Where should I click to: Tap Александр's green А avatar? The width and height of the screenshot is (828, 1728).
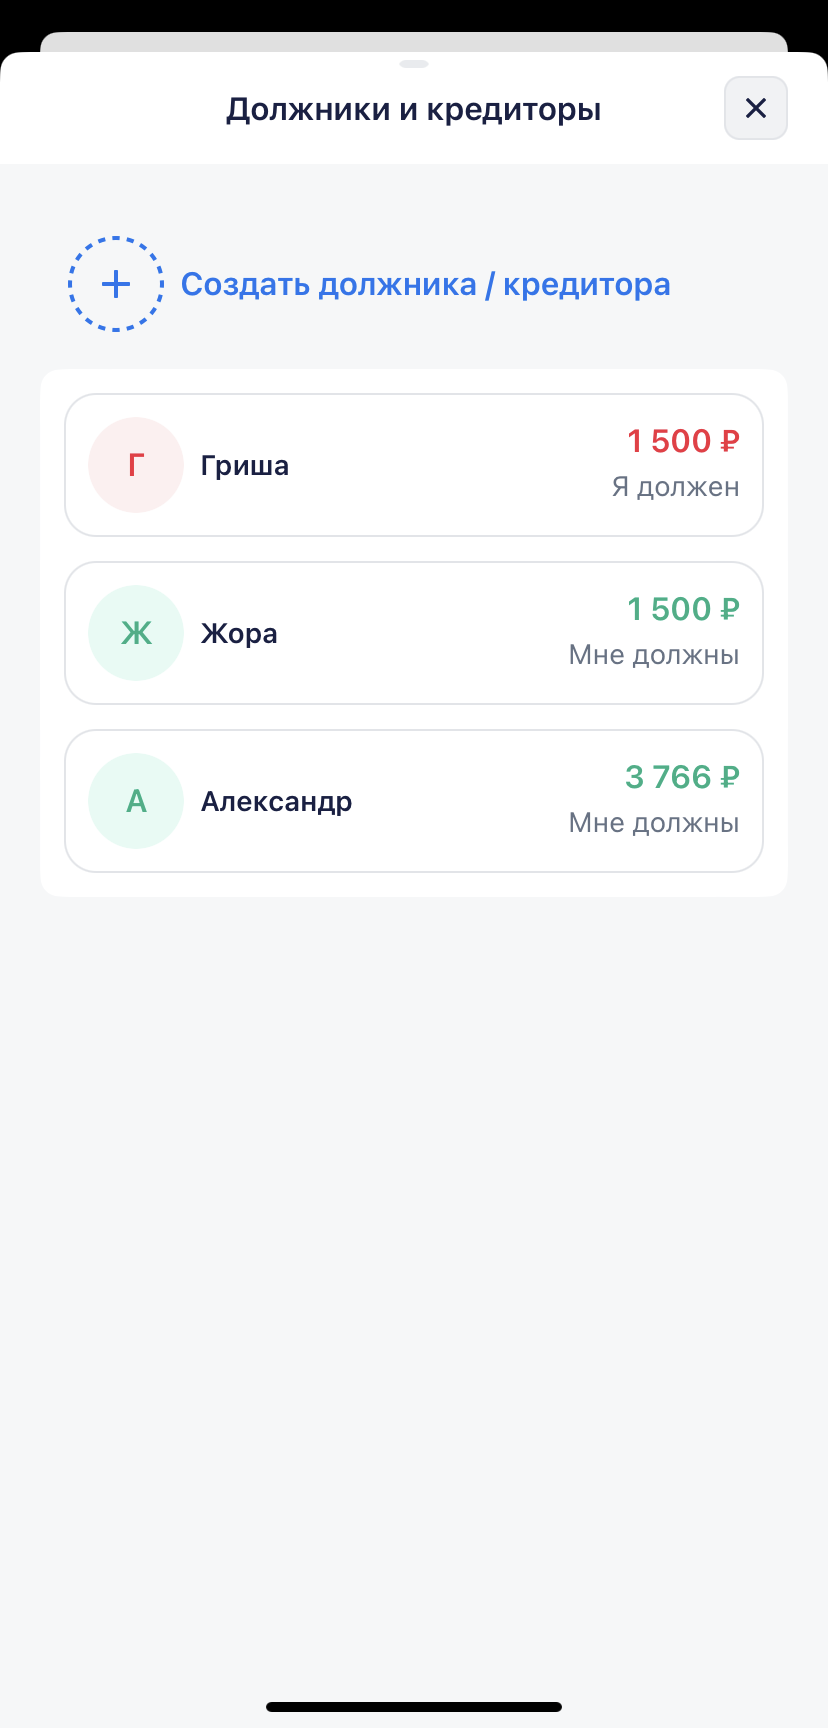click(136, 801)
